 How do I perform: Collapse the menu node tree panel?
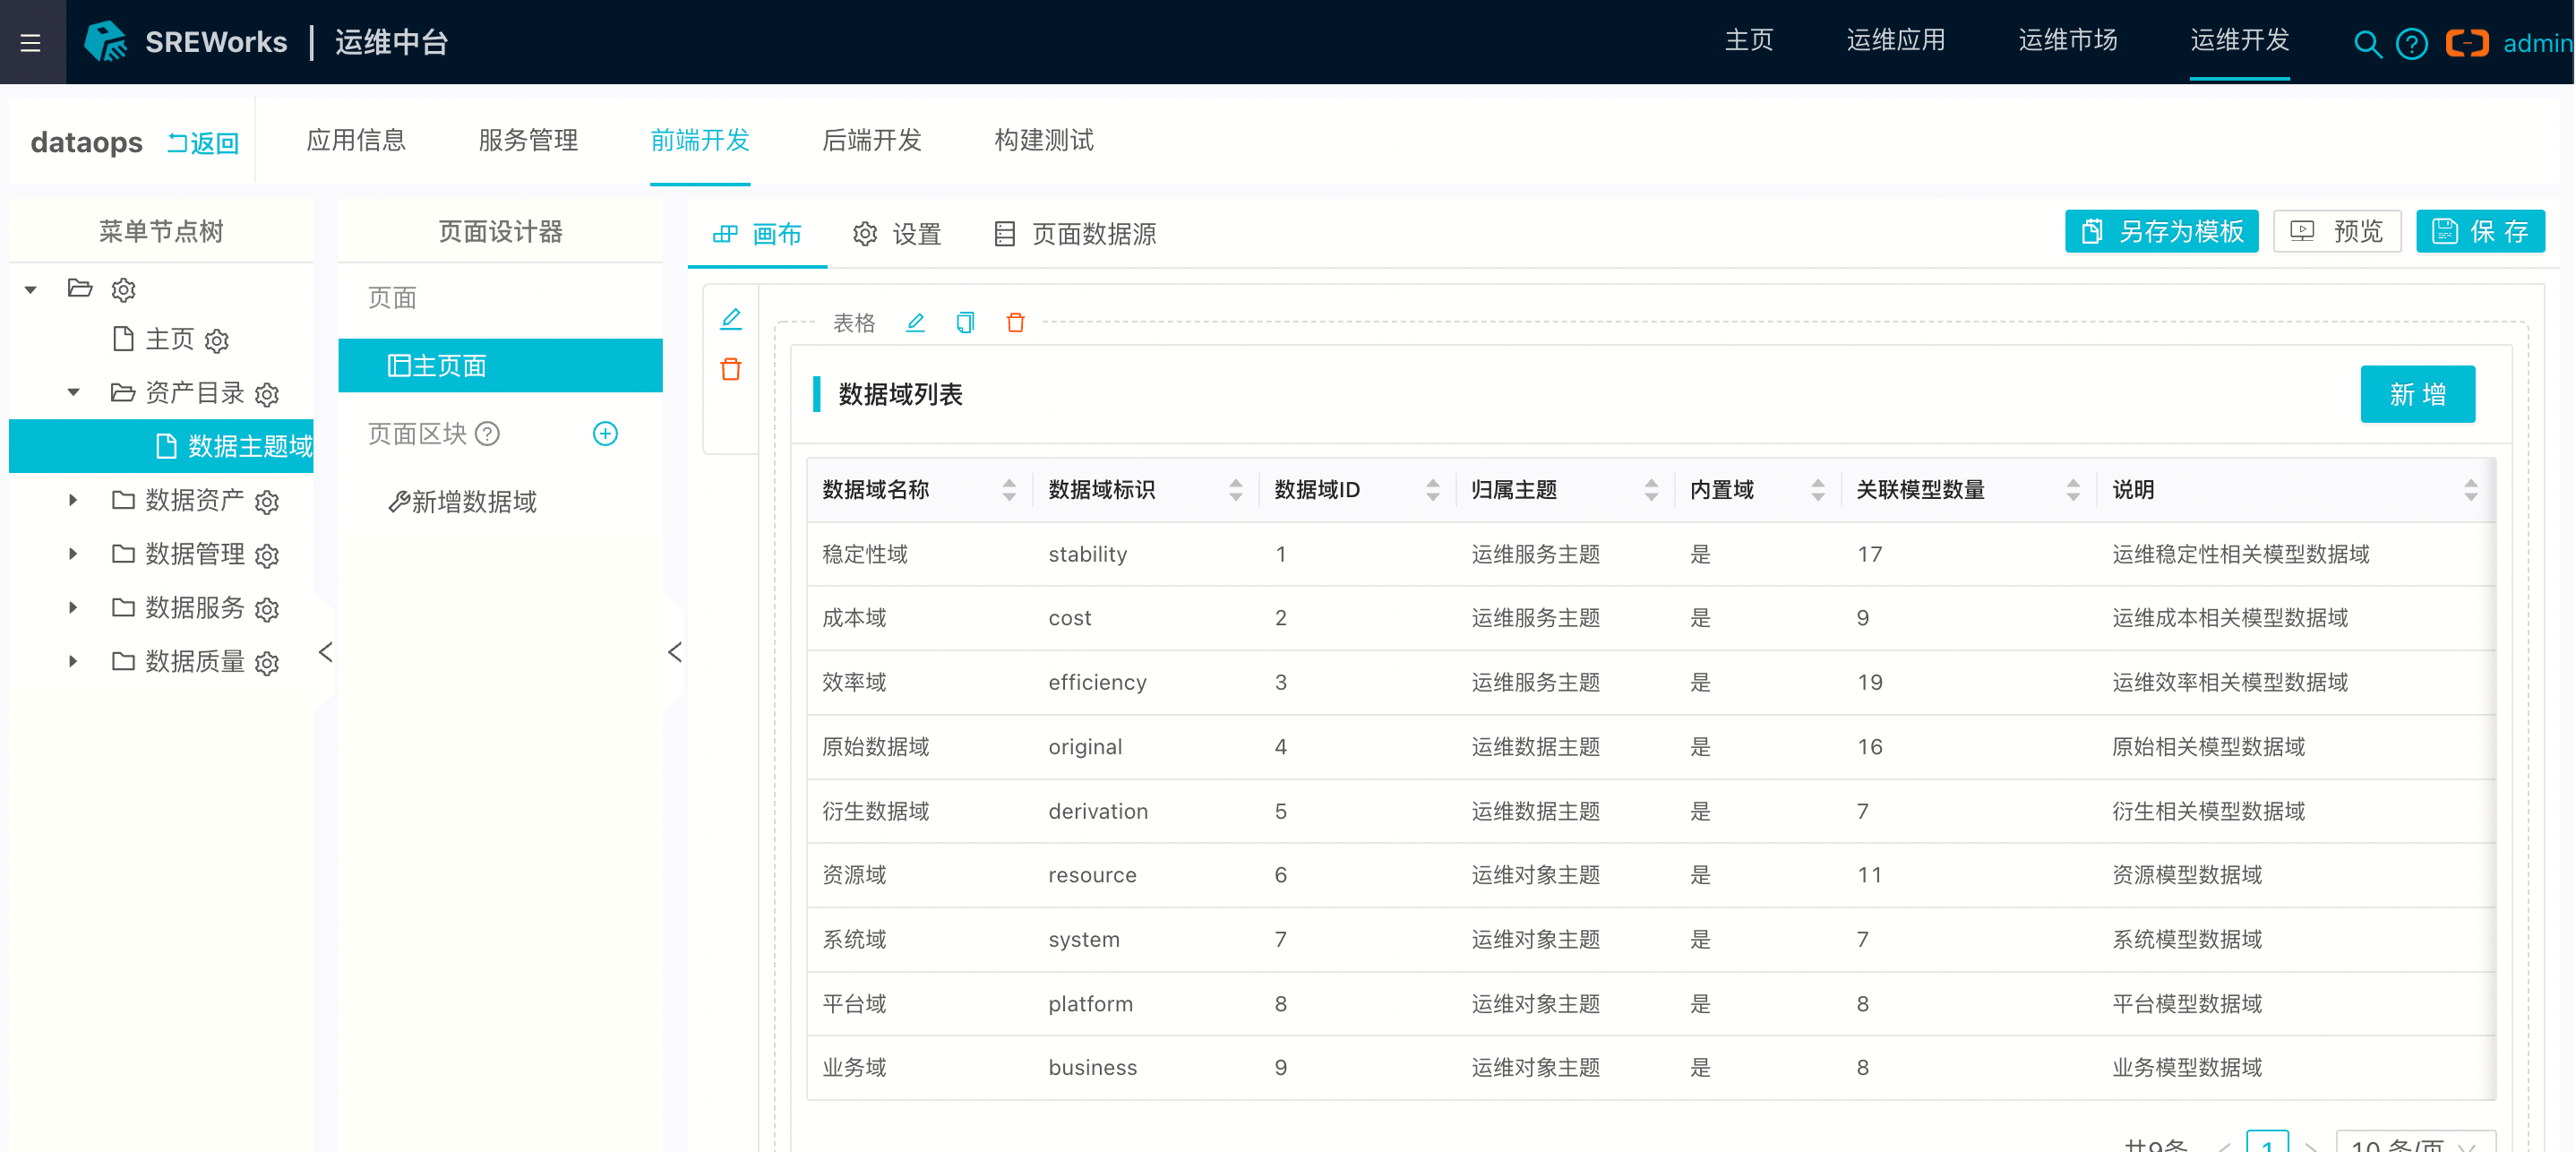[x=325, y=652]
